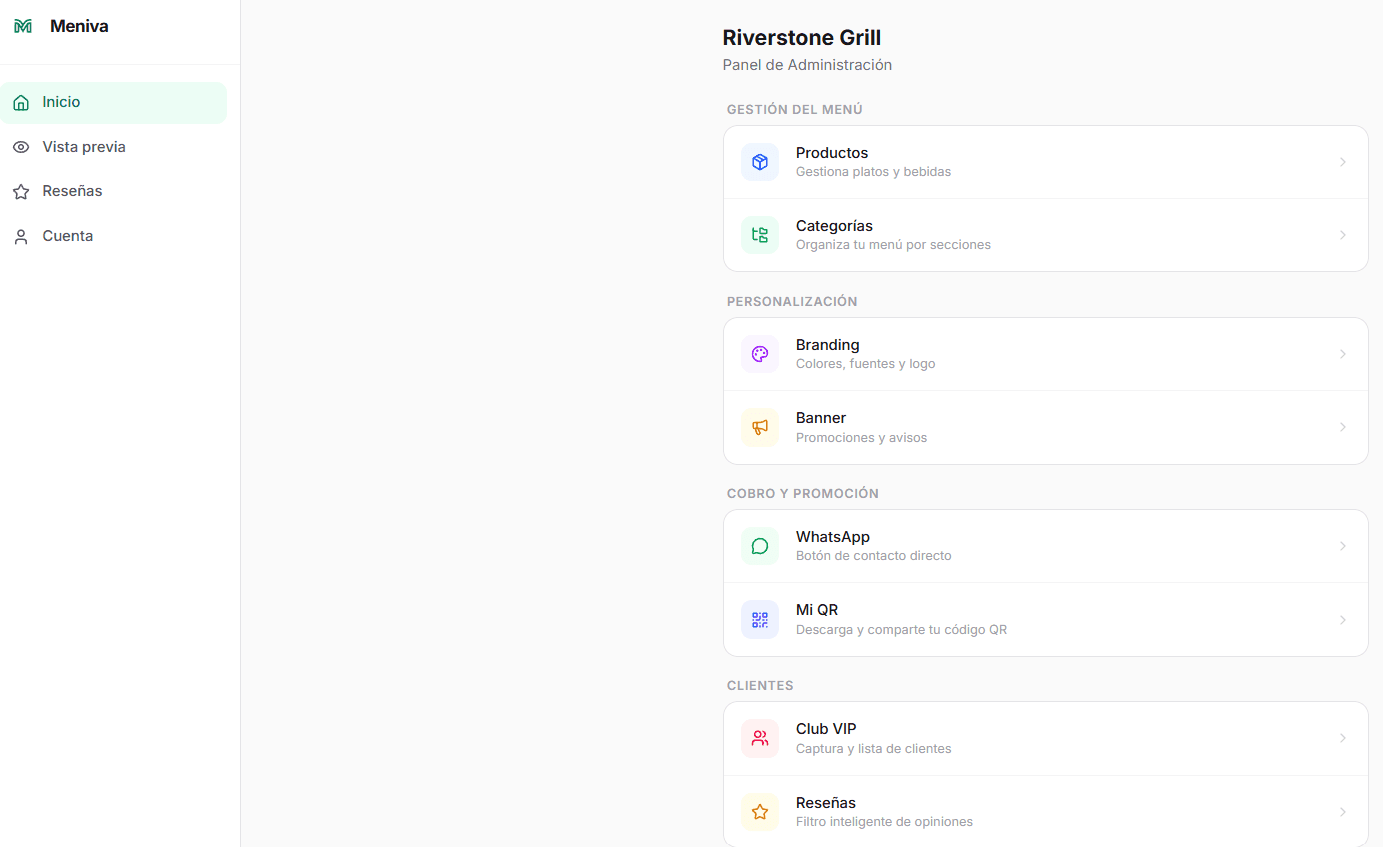Open the Reseñas title link in Clientes card
This screenshot has width=1383, height=847.
pos(826,803)
